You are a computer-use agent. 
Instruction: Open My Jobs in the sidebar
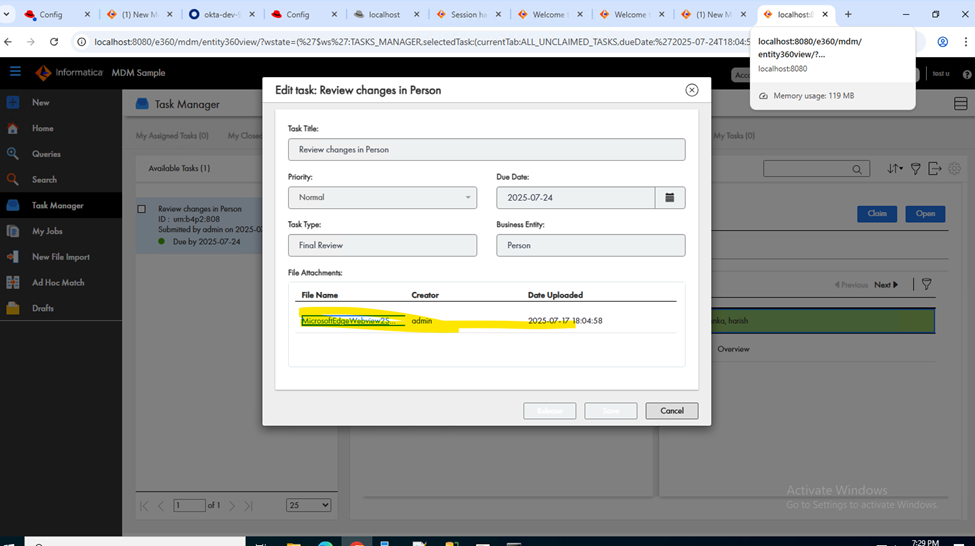(x=47, y=231)
